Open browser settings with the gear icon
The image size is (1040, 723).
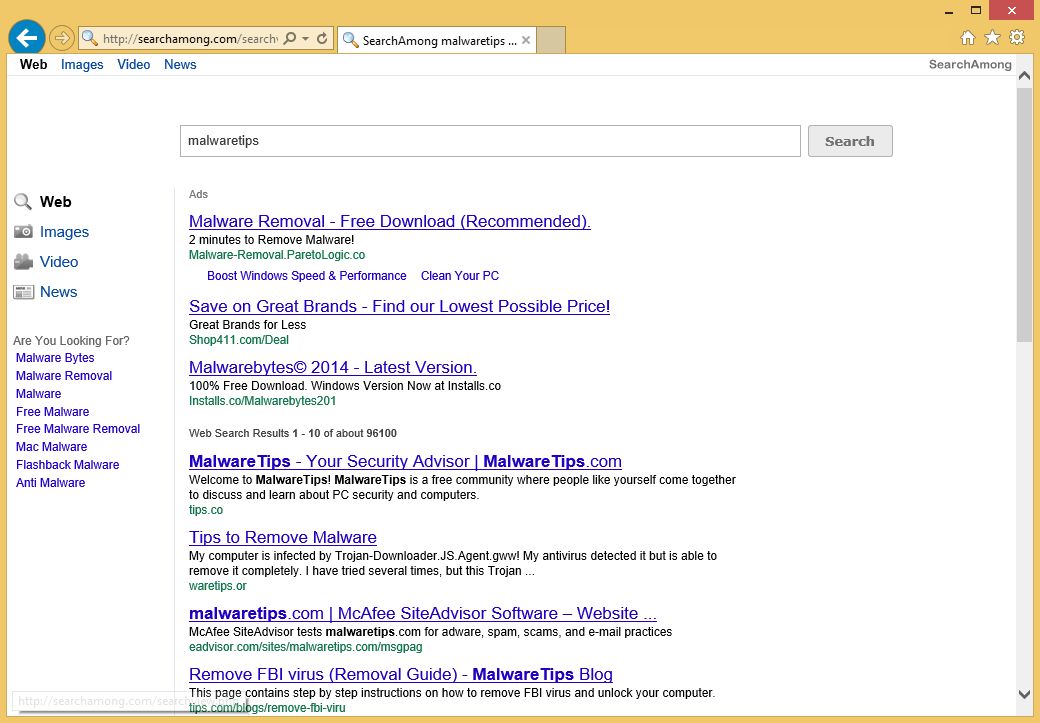(1016, 37)
